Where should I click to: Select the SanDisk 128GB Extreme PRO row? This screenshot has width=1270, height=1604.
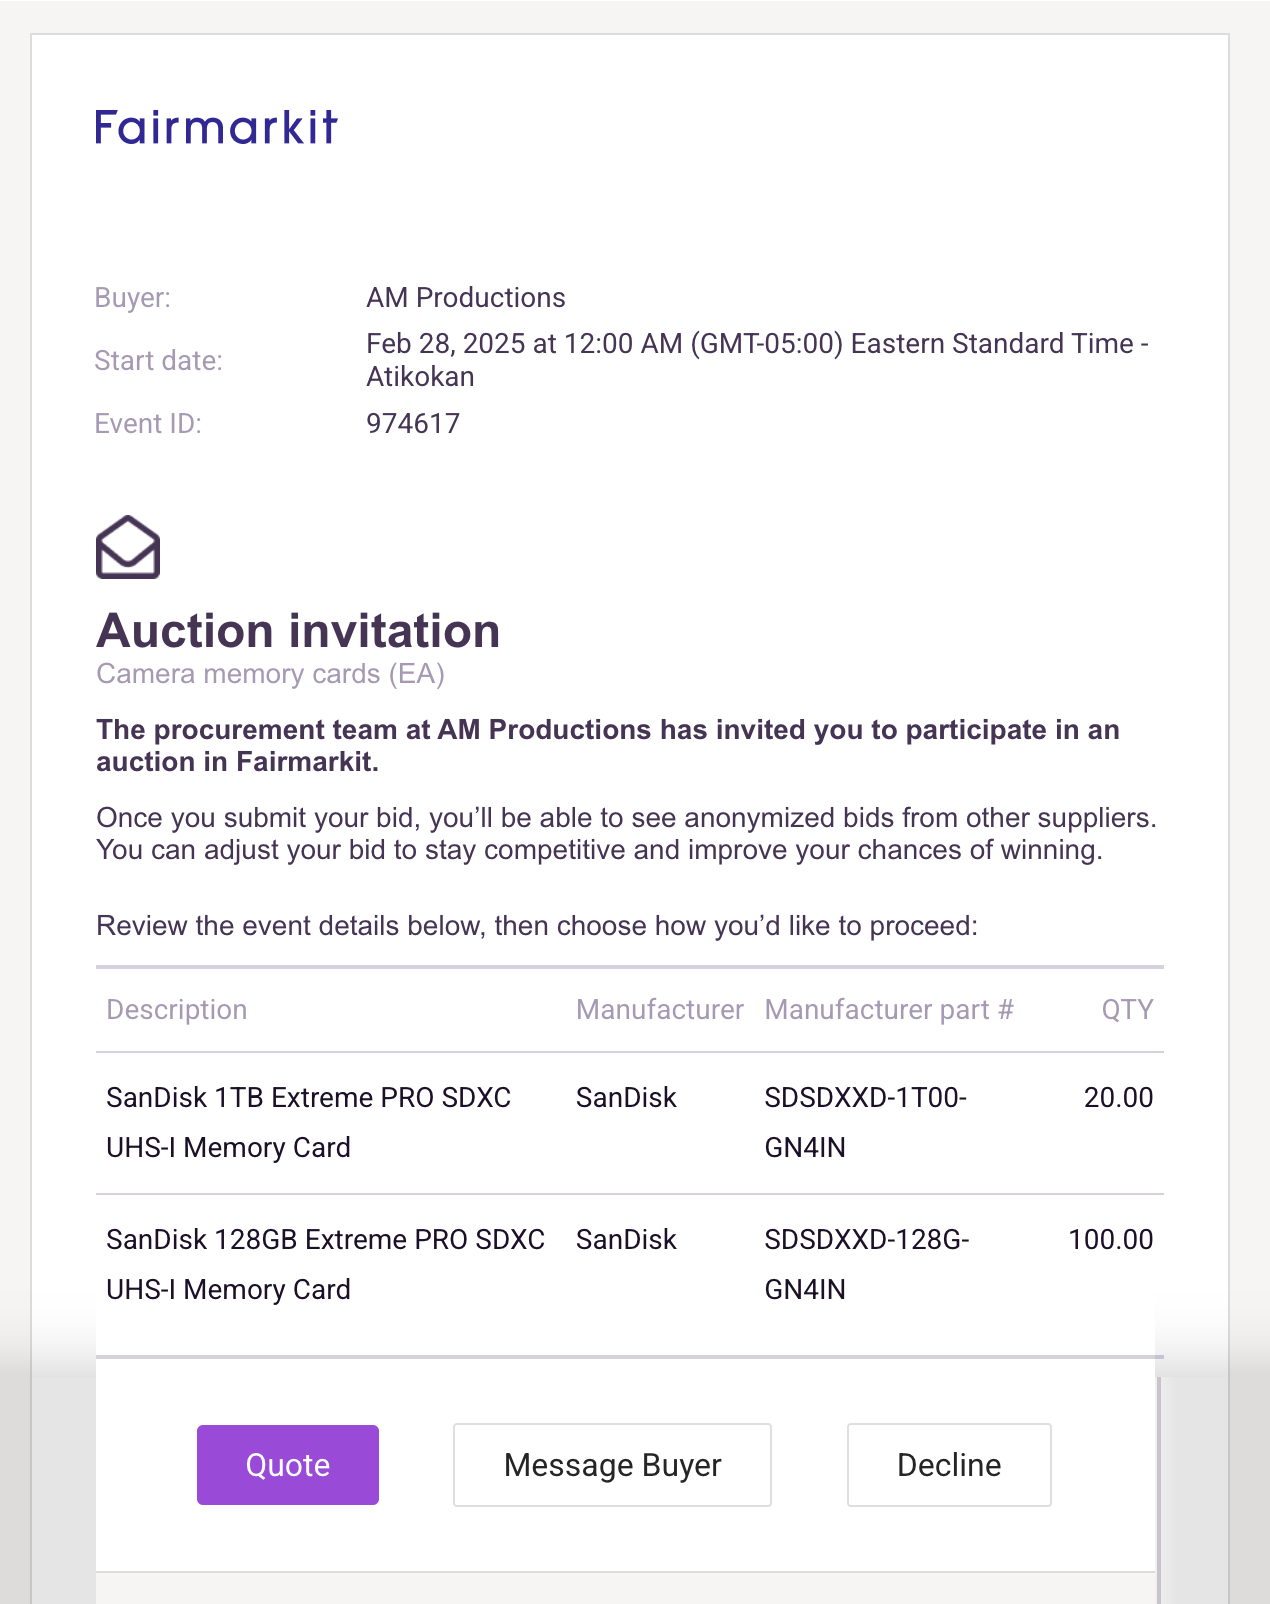[x=630, y=1265]
